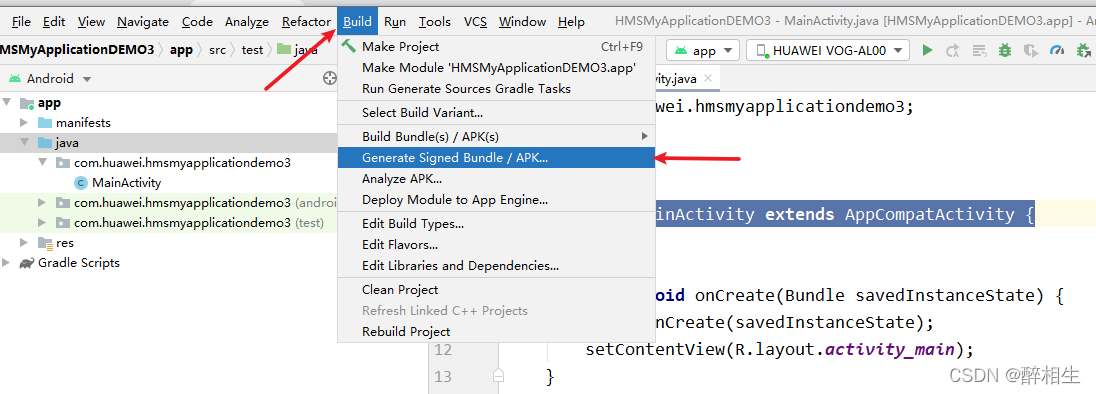Screen dimensions: 1096x394
Task: Expand the manifests folder
Action: (x=24, y=122)
